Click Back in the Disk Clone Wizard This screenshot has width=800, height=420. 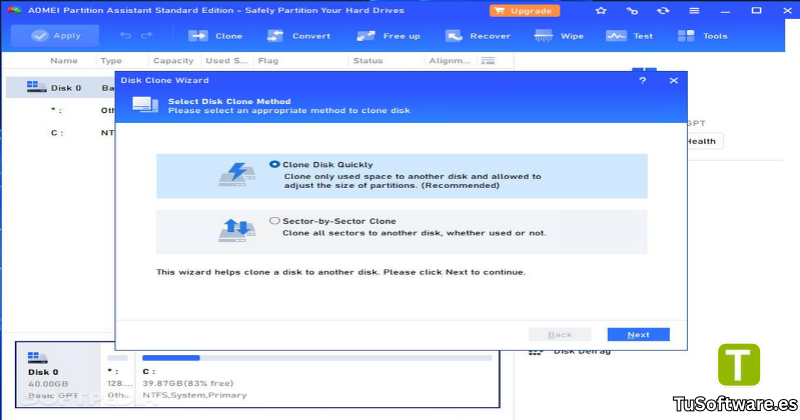click(560, 334)
